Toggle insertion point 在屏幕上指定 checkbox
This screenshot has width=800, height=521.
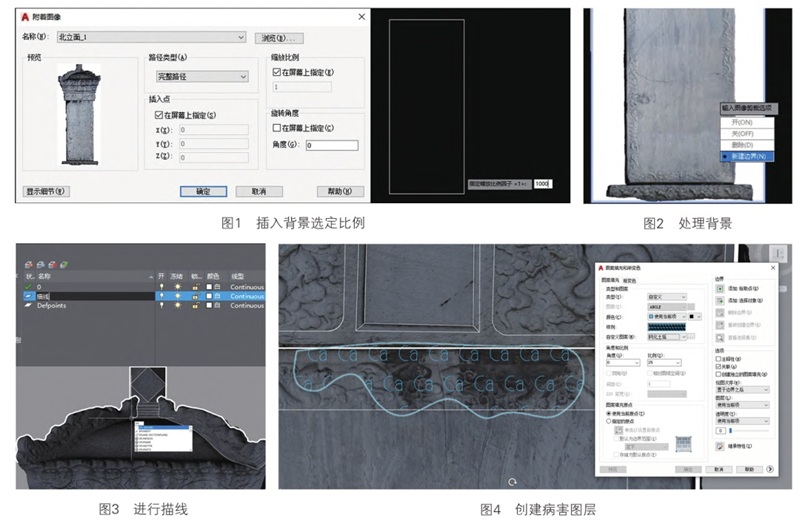click(x=159, y=115)
